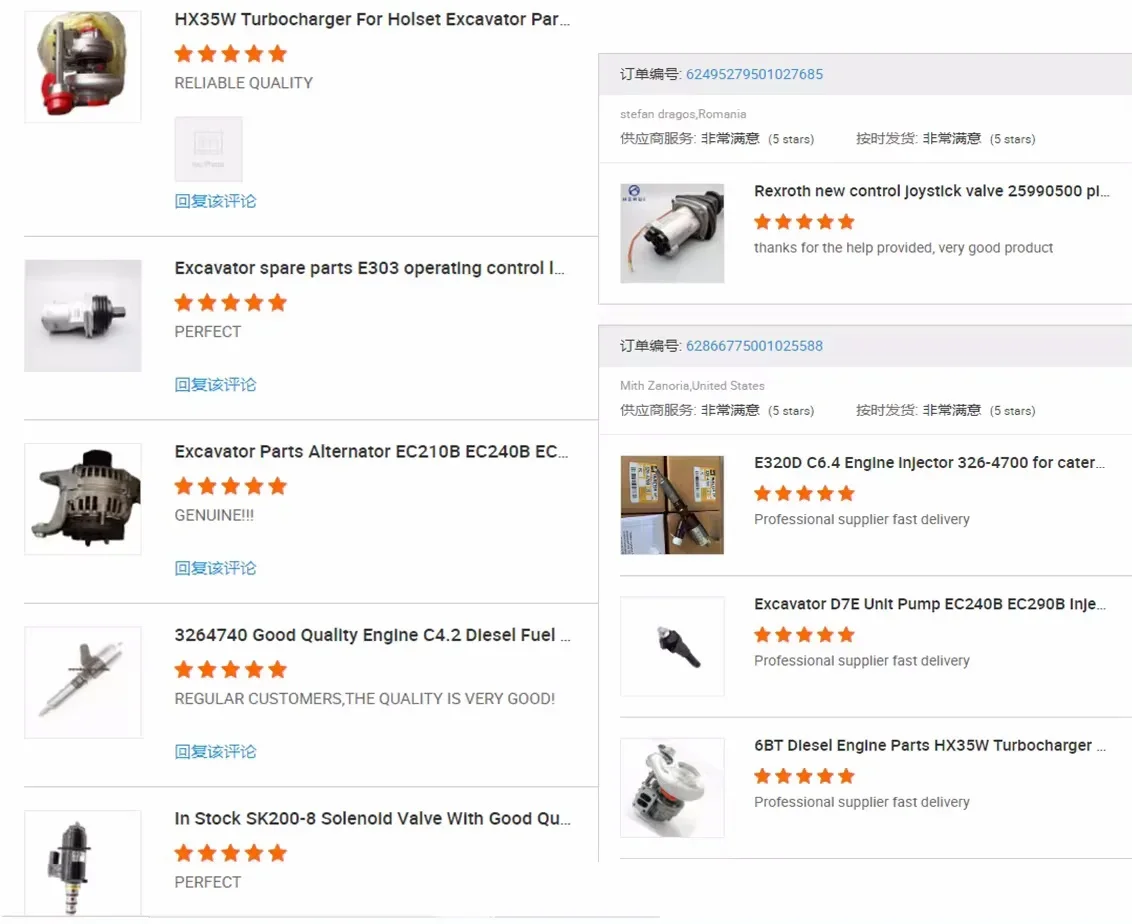Reply to the E303 PERFECT review
Screen dimensions: 1132x924
coord(215,384)
